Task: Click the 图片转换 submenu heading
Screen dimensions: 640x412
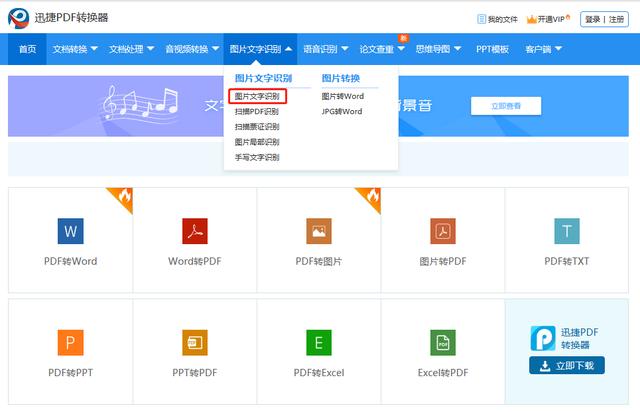Action: (341, 78)
